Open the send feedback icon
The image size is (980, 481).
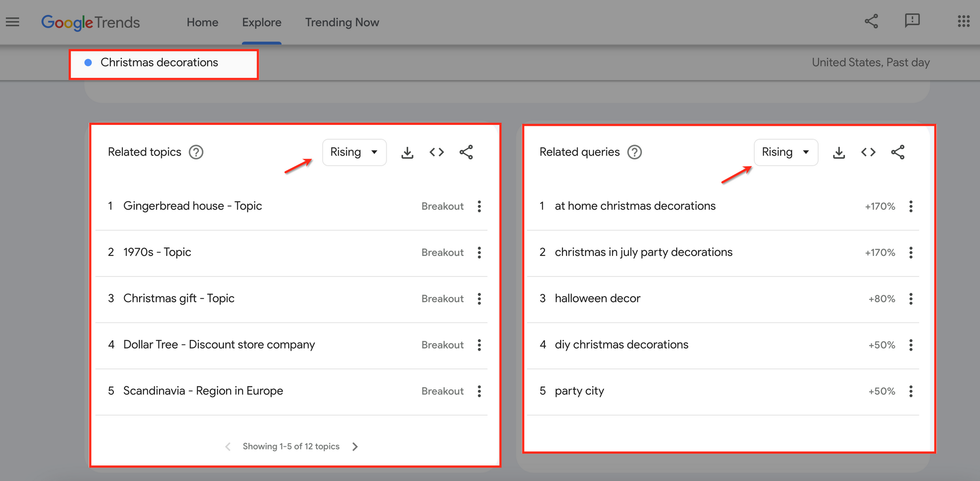[912, 22]
